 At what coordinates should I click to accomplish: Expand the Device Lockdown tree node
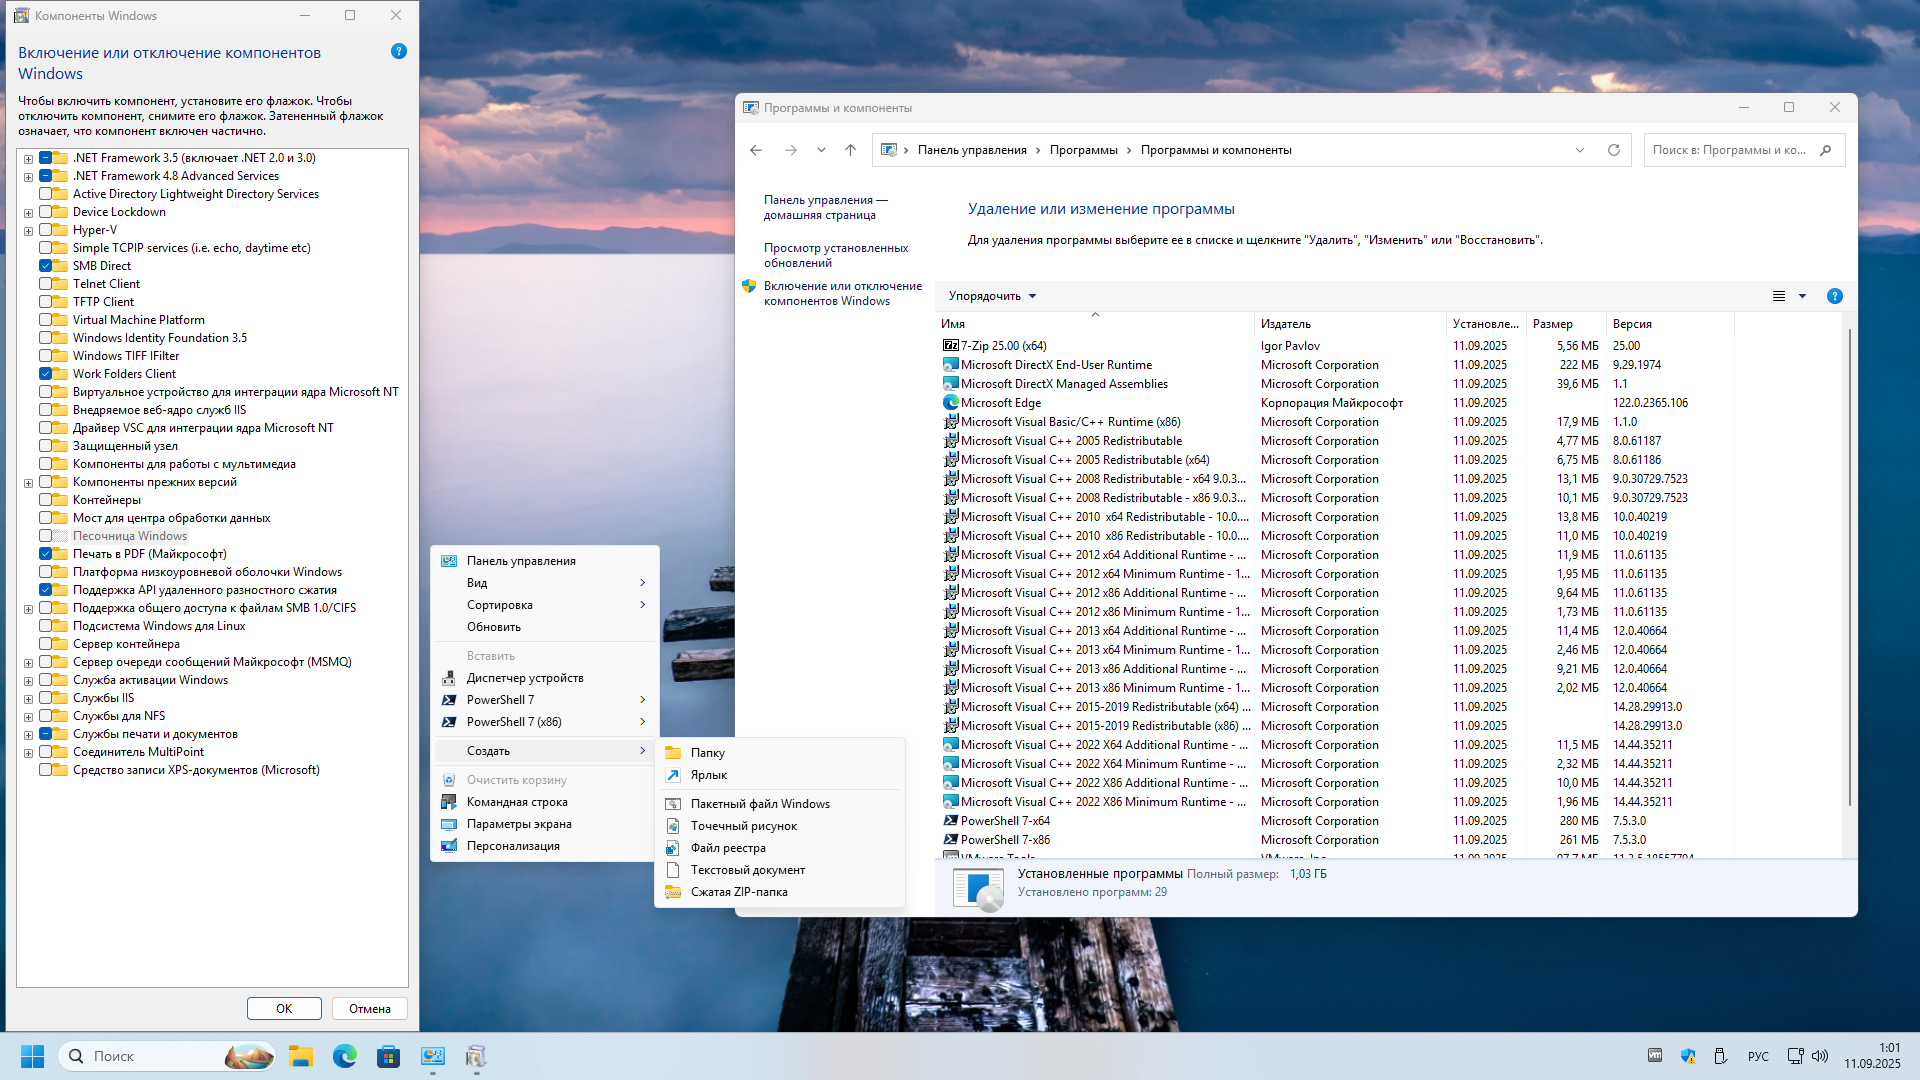click(29, 213)
